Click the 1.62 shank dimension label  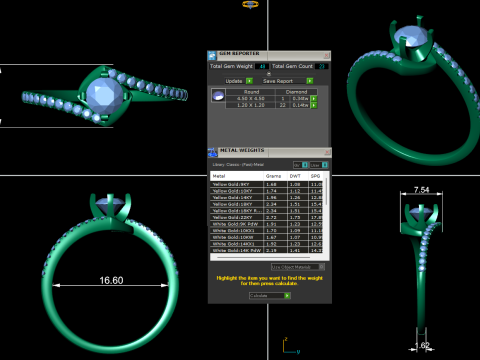422,345
